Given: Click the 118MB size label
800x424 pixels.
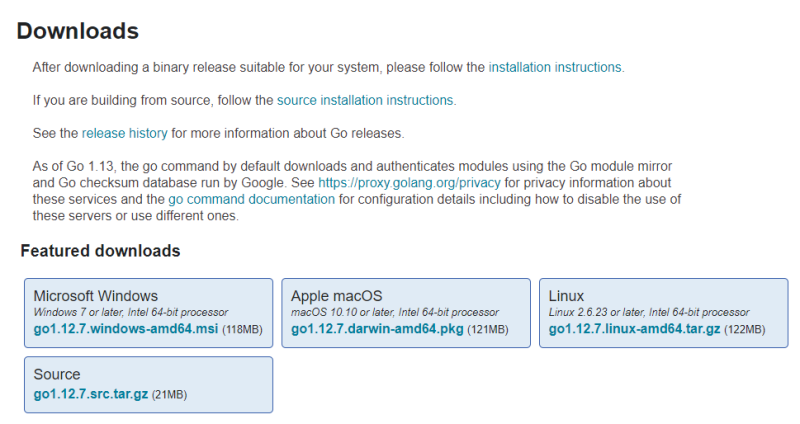Looking at the screenshot, I should click(242, 330).
